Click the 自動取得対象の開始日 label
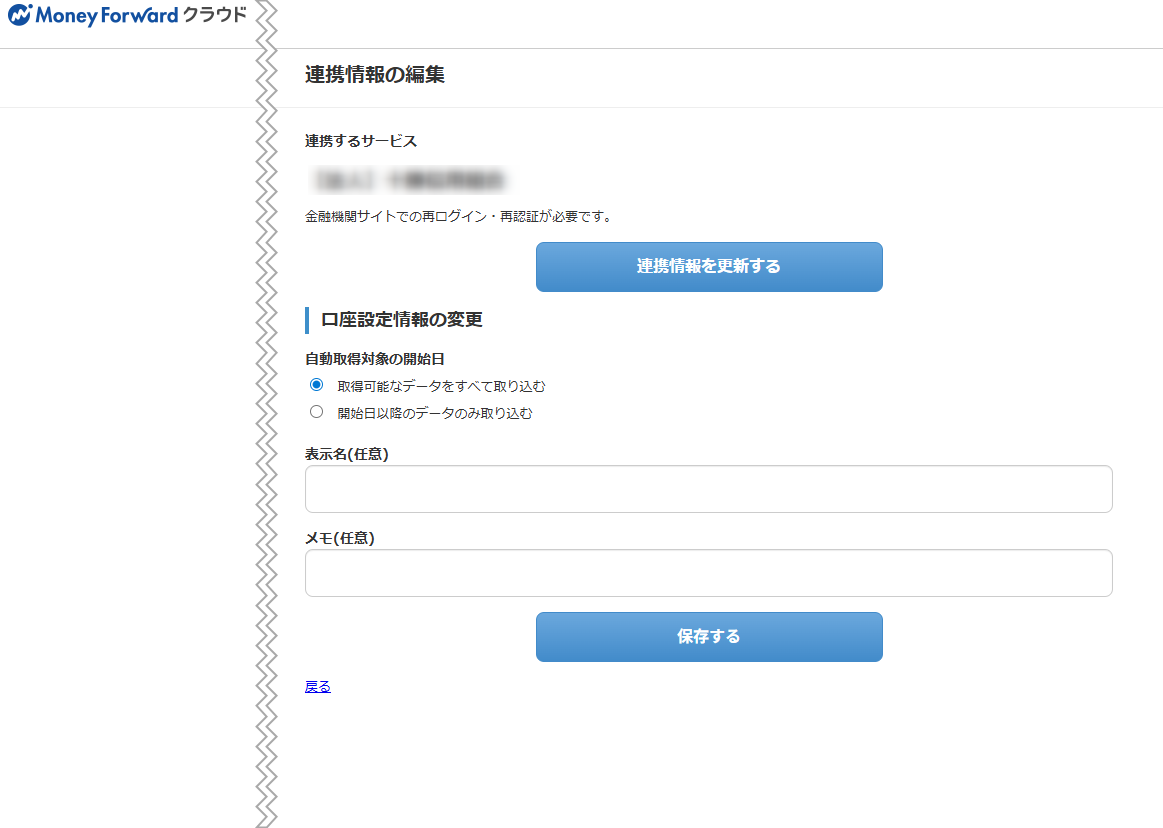1163x828 pixels. tap(374, 359)
